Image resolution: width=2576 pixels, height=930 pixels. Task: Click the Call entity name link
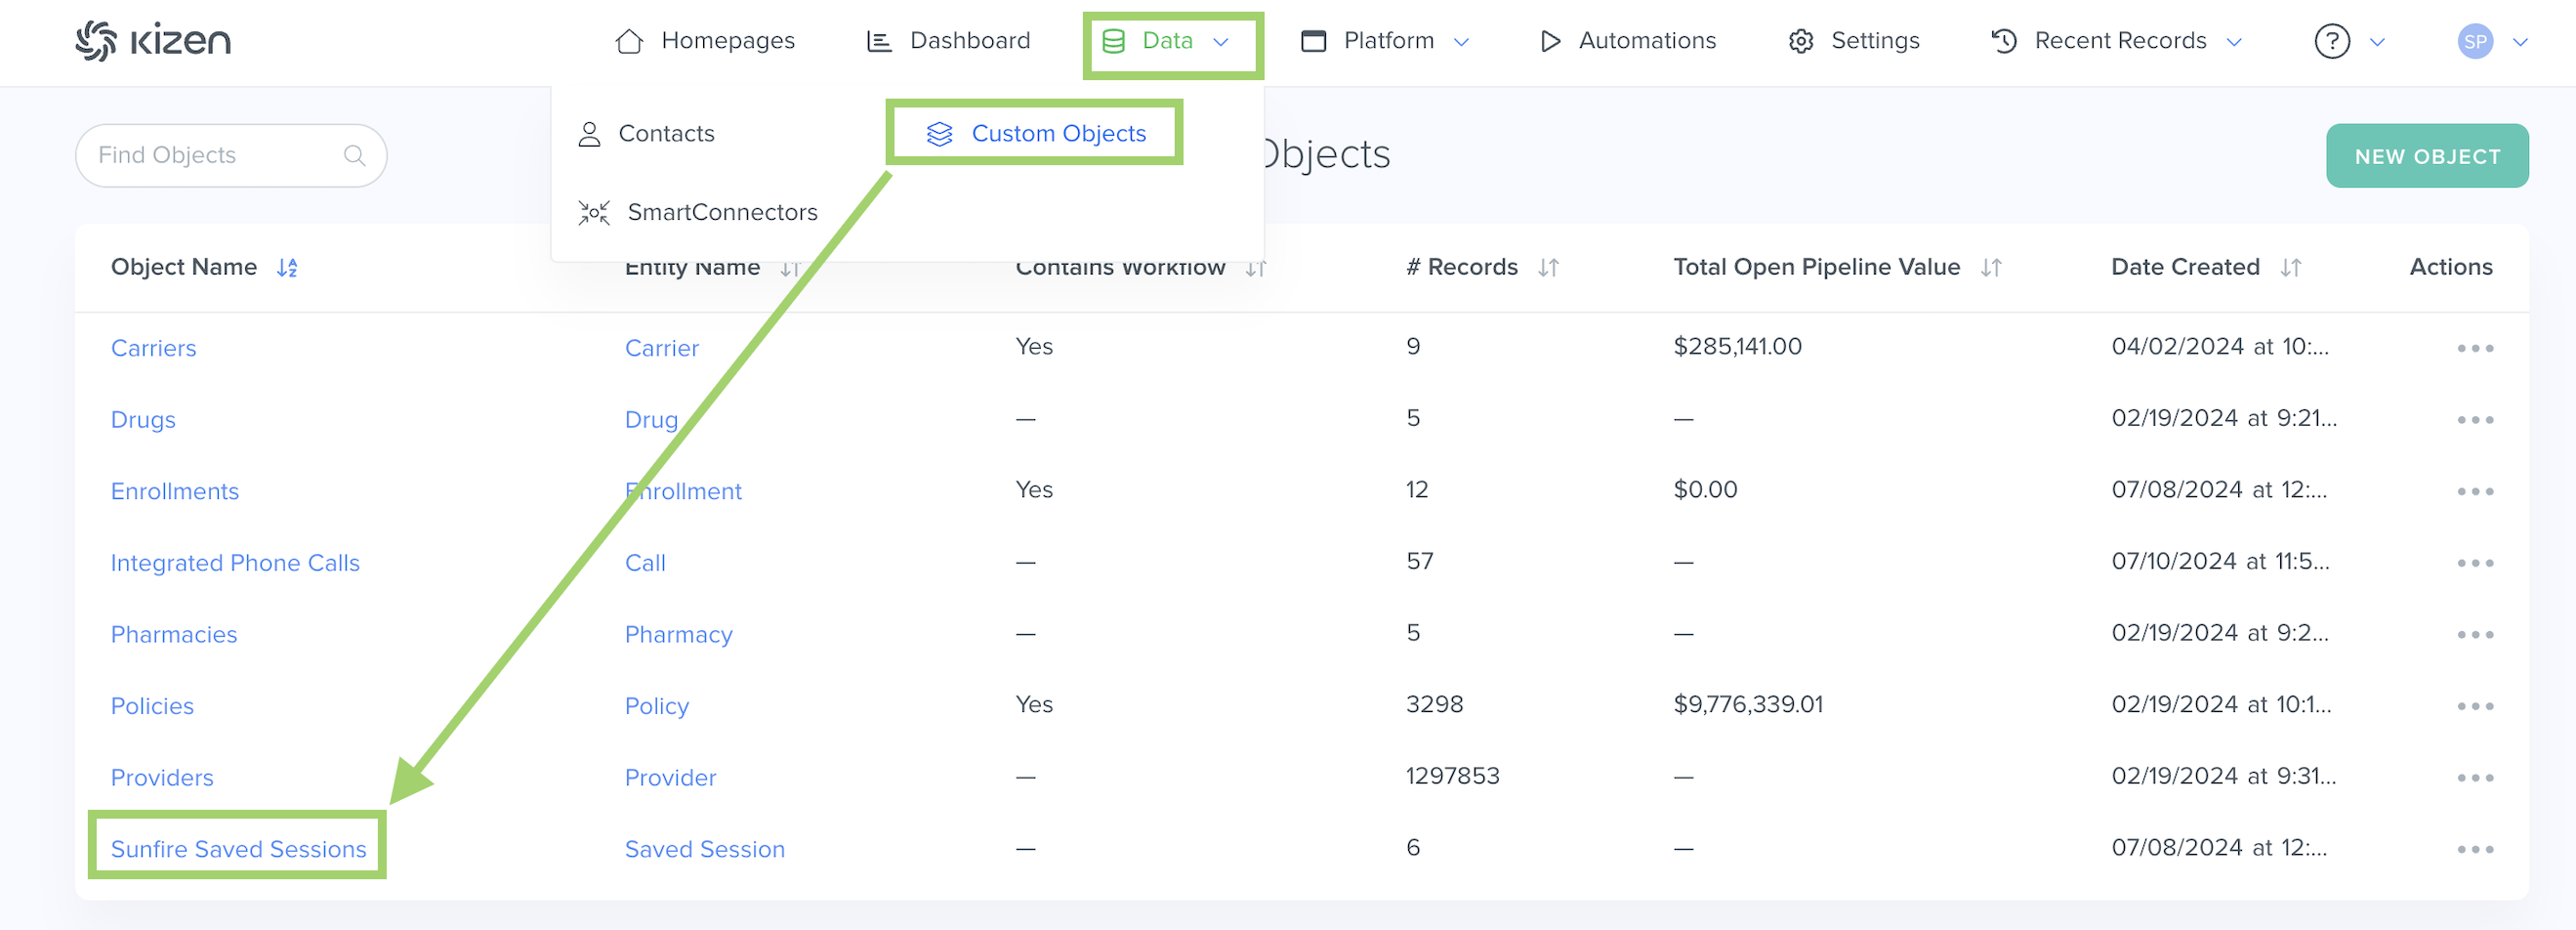645,563
